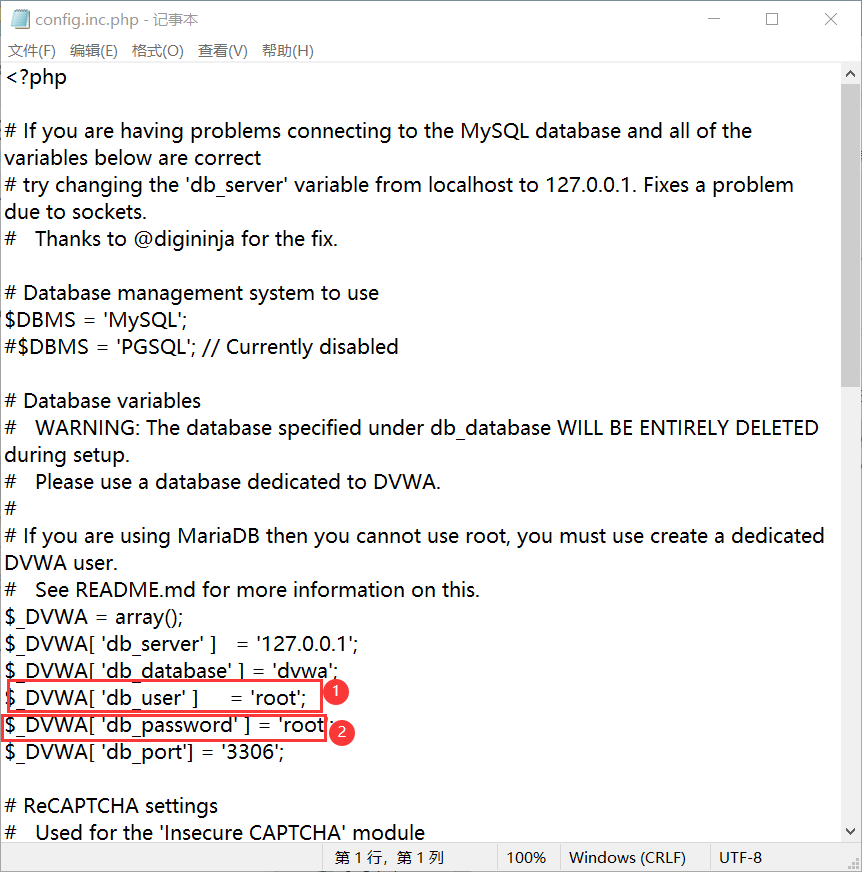Open the 帮助(H) menu
This screenshot has width=862, height=872.
[x=288, y=51]
